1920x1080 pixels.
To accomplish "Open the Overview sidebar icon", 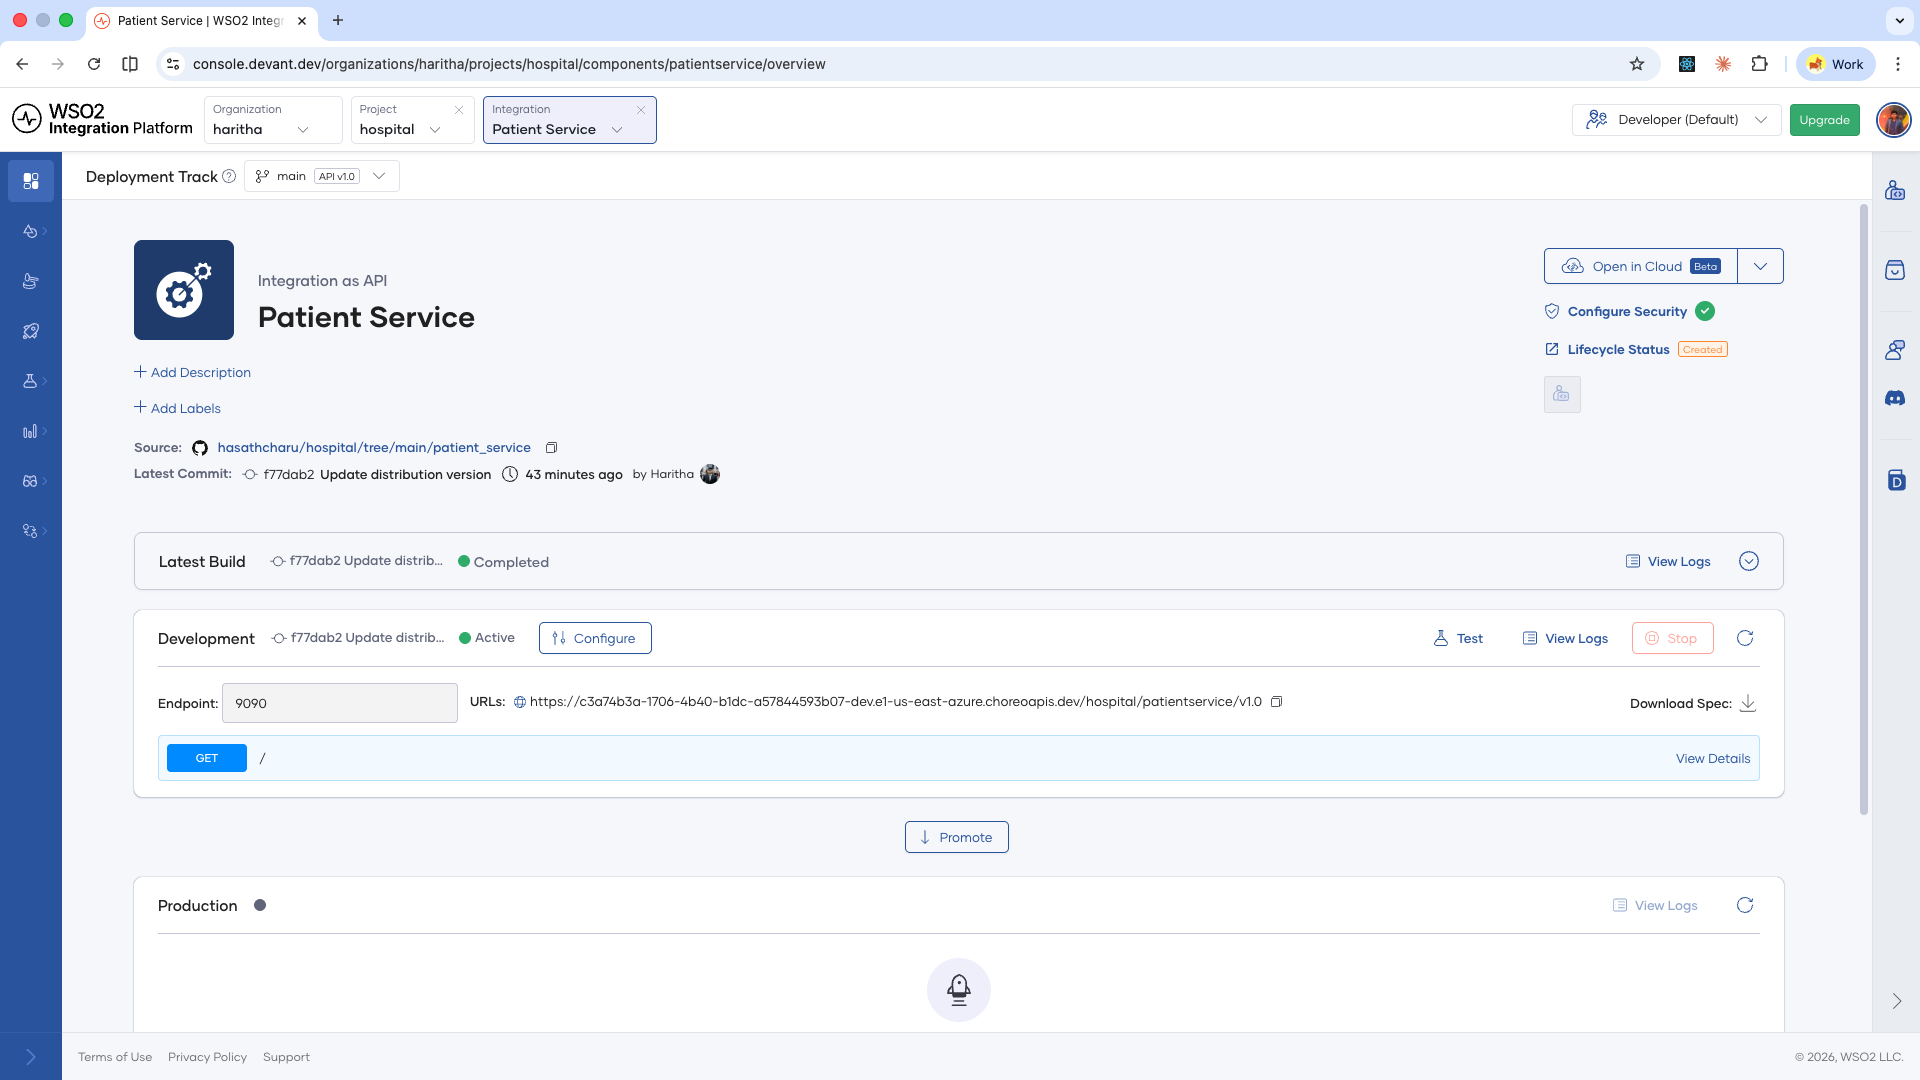I will click(31, 181).
